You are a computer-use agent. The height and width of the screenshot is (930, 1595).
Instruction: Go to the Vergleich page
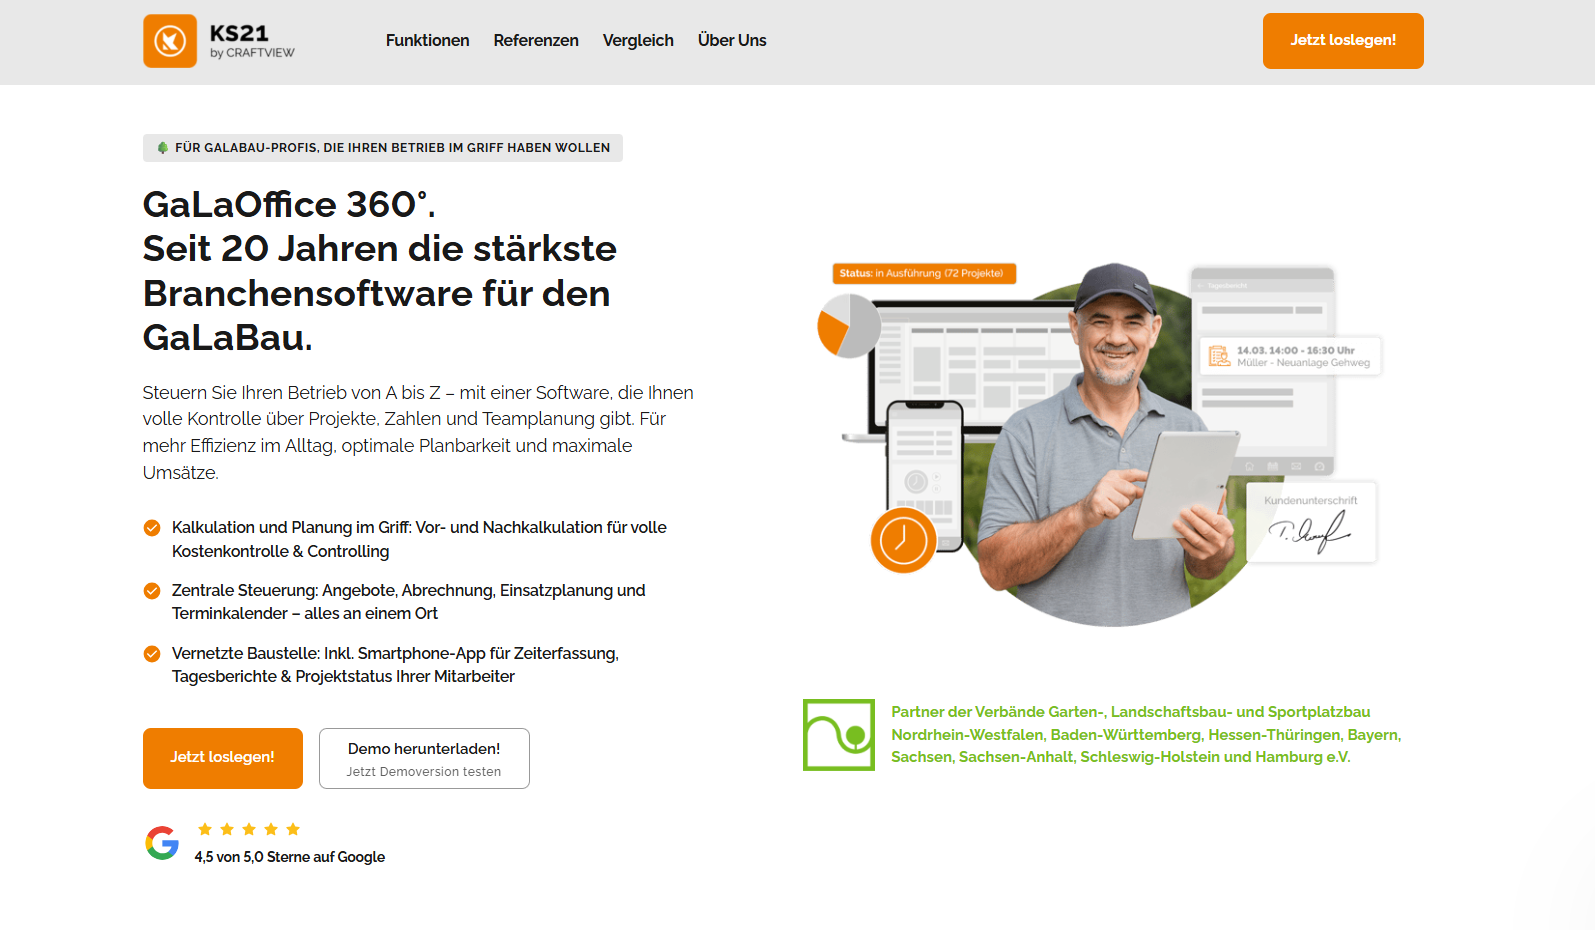tap(638, 40)
